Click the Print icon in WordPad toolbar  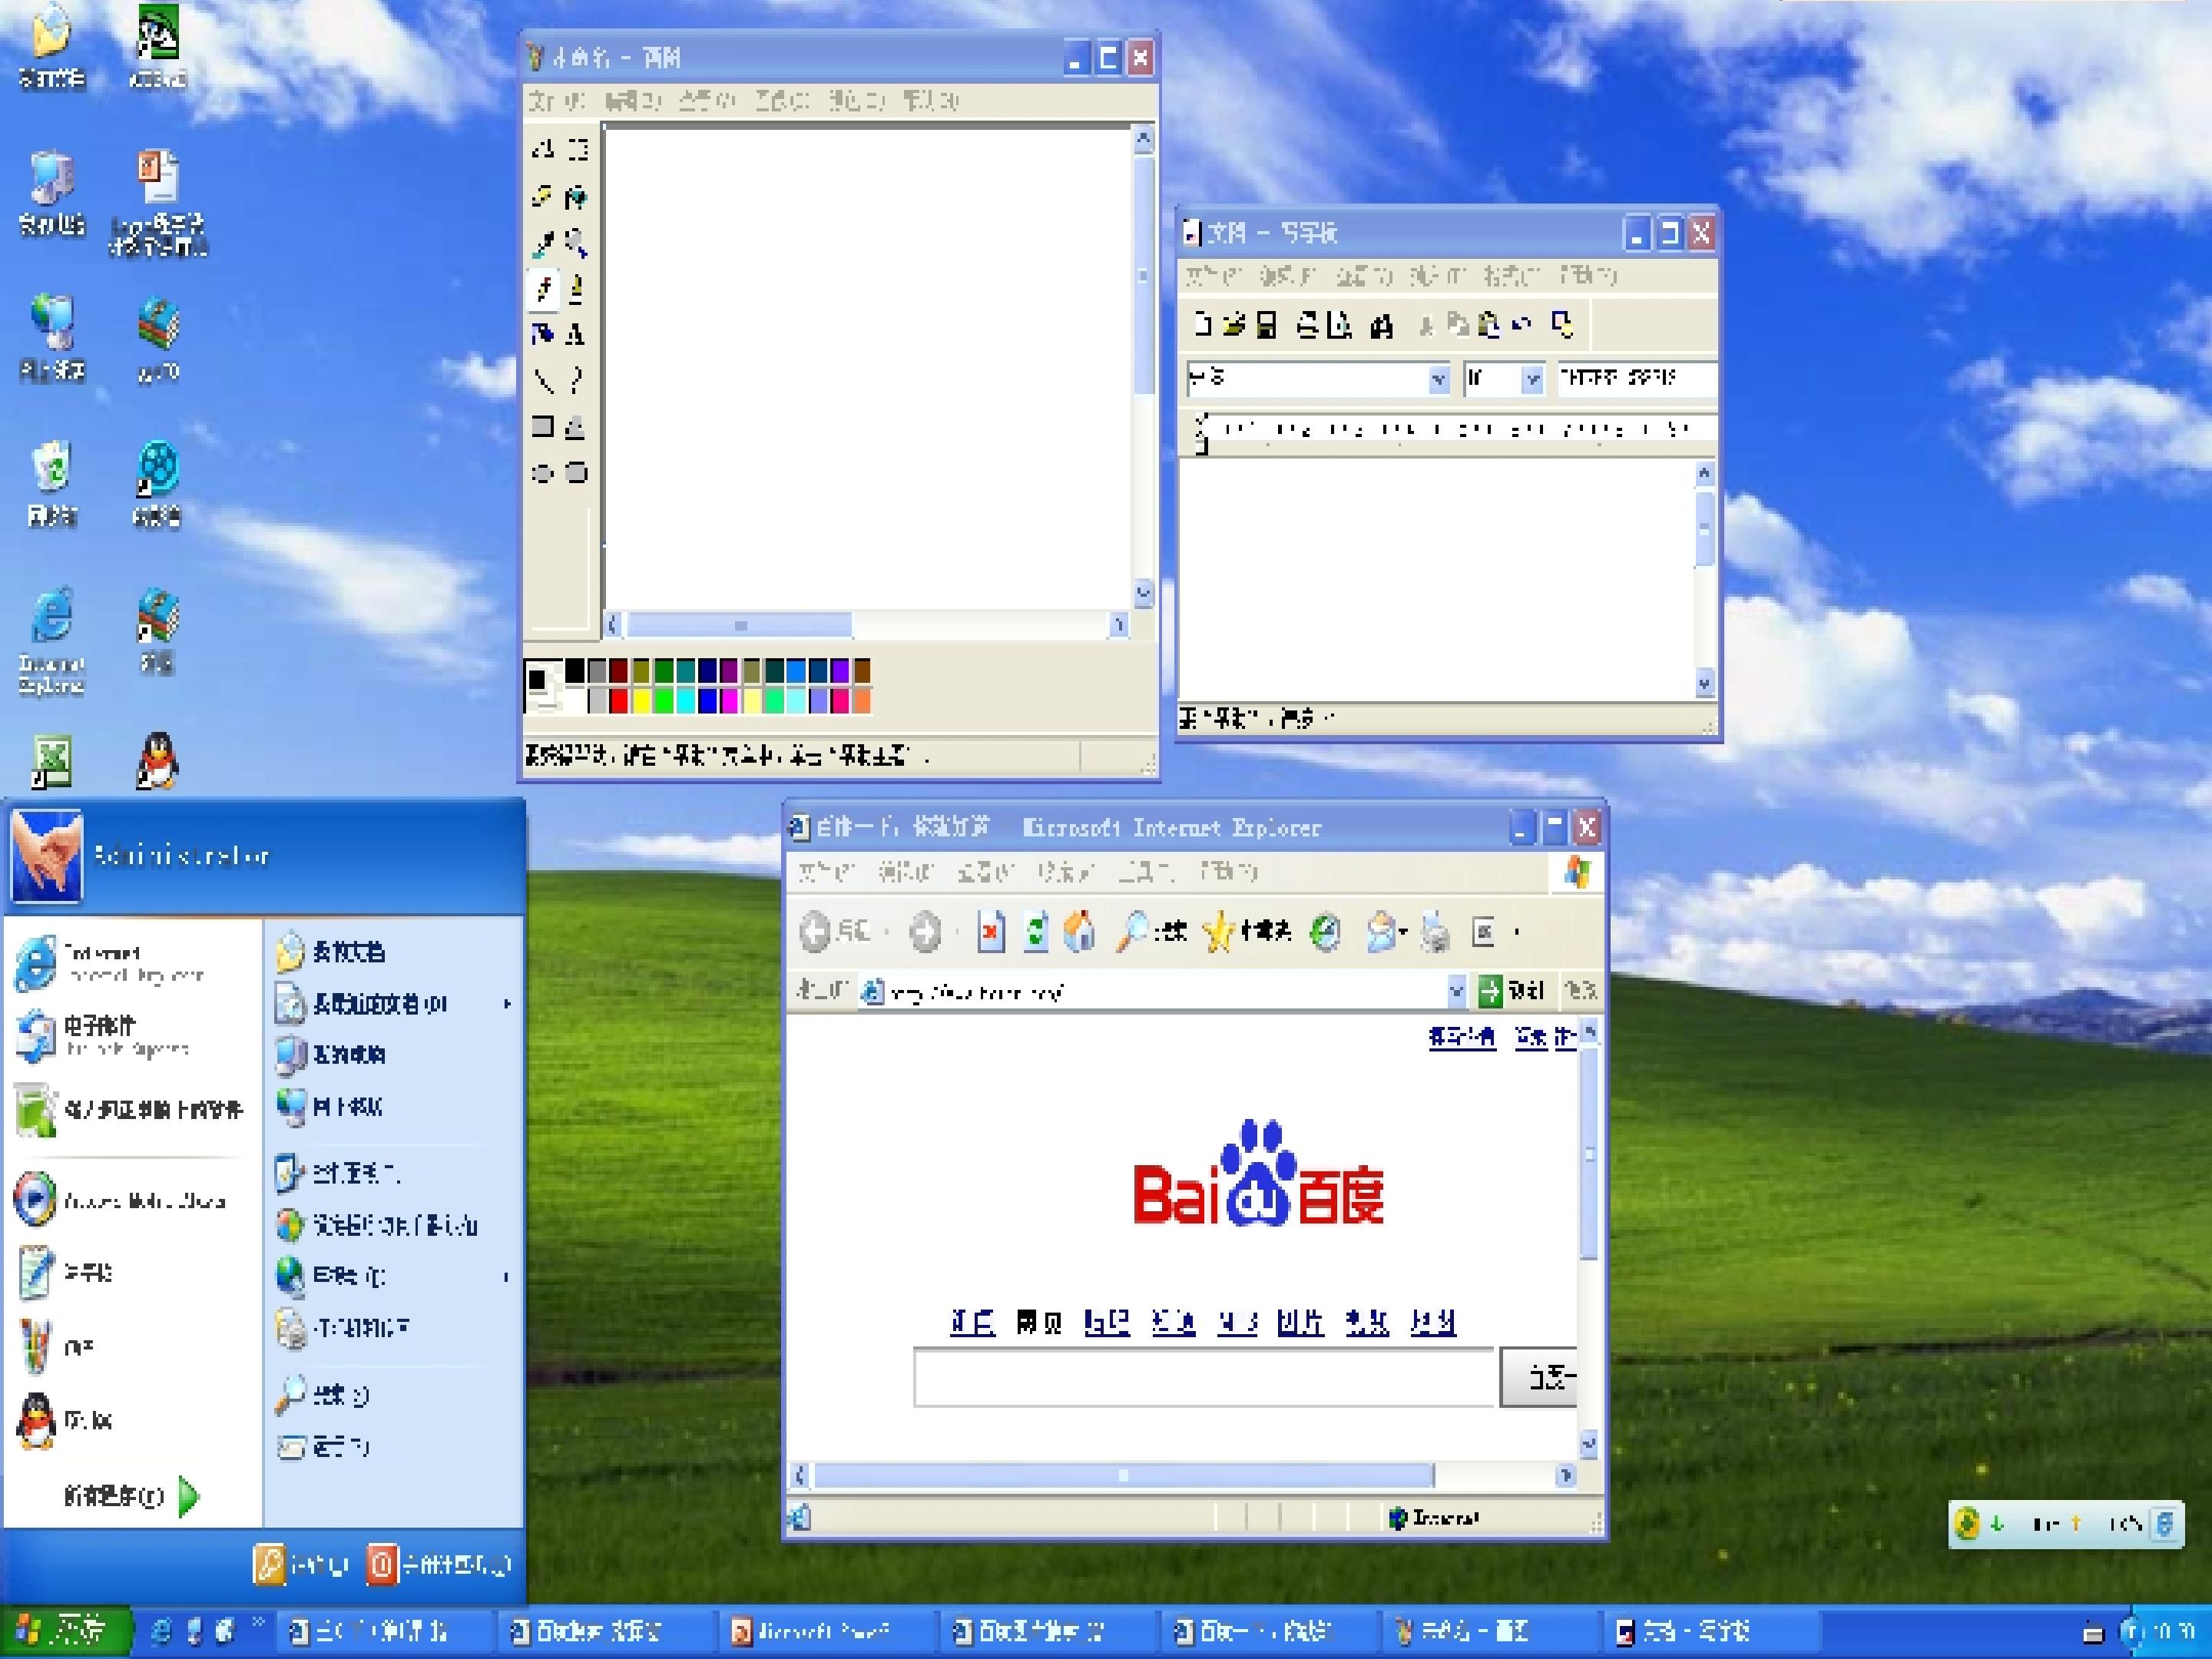pyautogui.click(x=1307, y=325)
